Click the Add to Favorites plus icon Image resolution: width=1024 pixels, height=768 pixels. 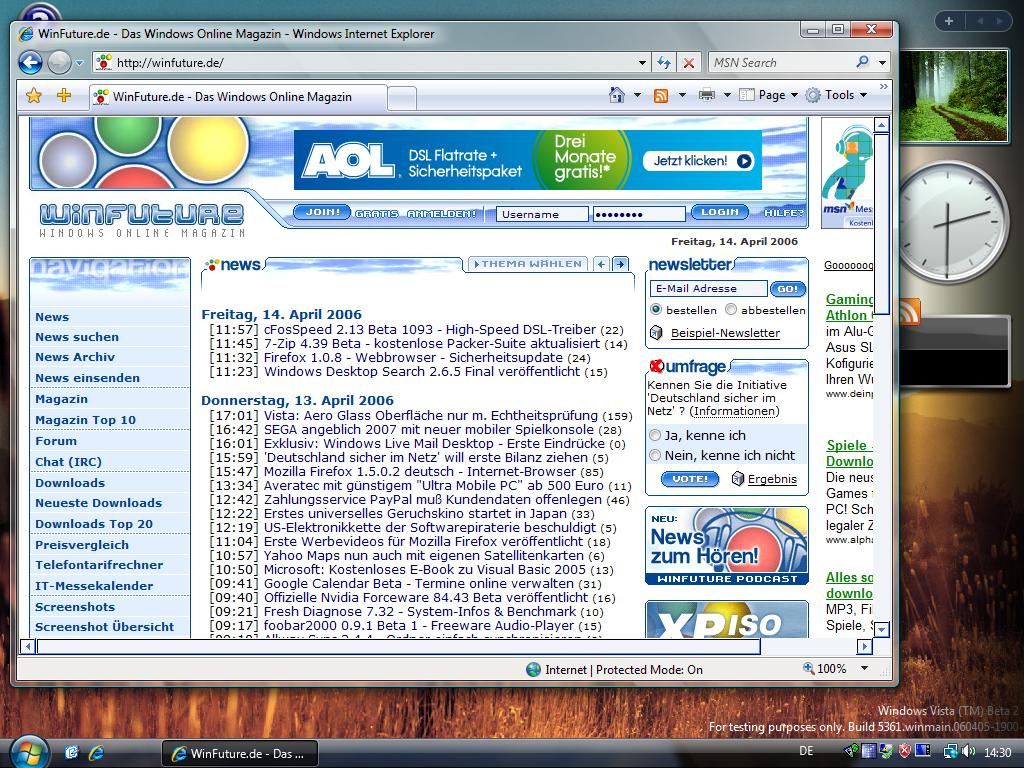point(63,96)
